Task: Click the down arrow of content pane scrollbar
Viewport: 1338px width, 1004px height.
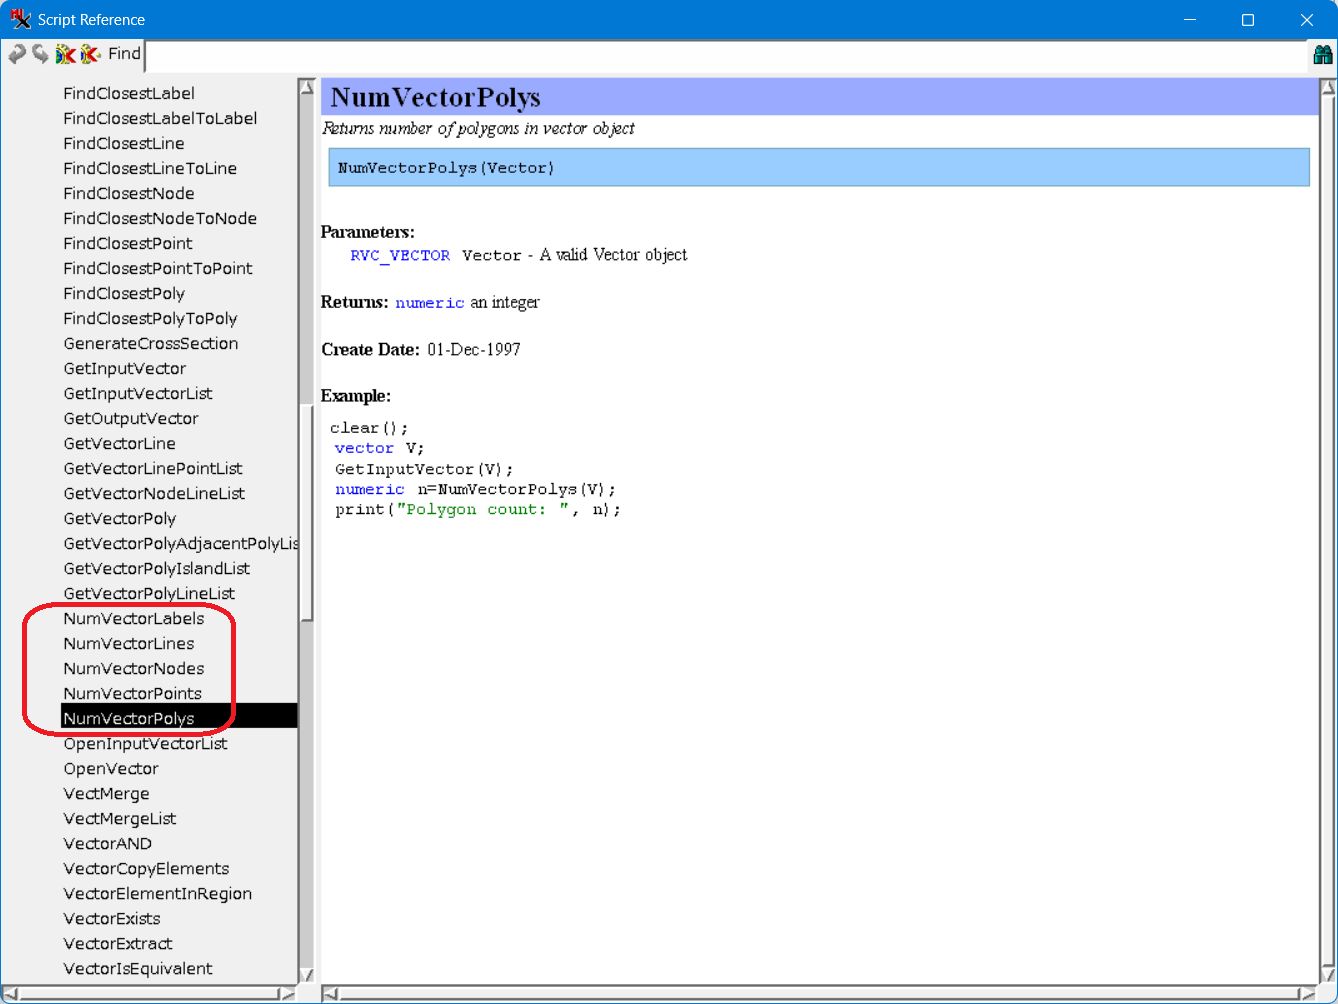Action: tap(1328, 975)
